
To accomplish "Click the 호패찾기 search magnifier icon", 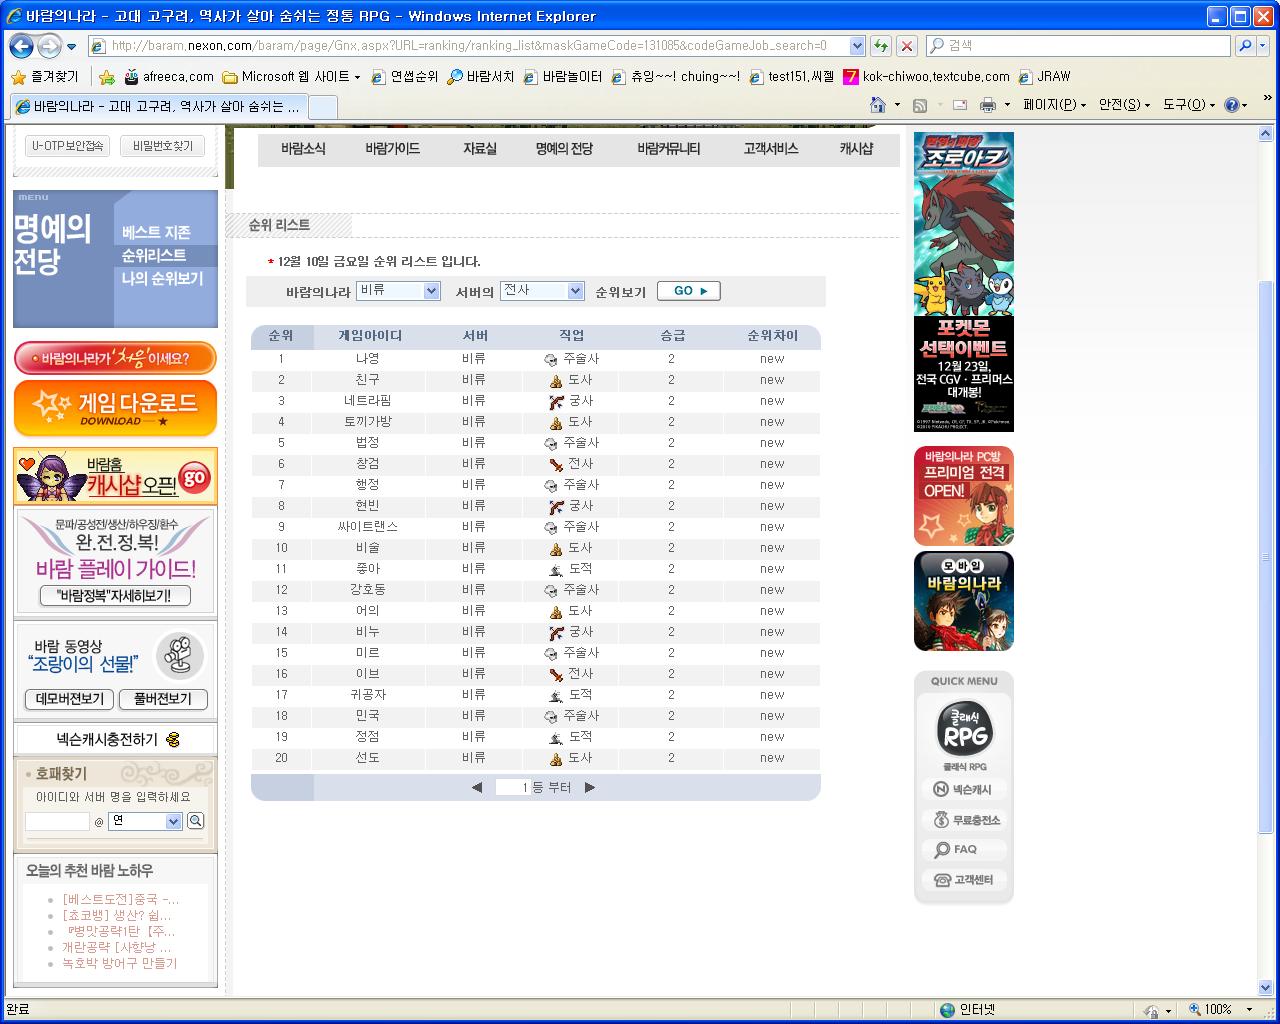I will pyautogui.click(x=196, y=820).
